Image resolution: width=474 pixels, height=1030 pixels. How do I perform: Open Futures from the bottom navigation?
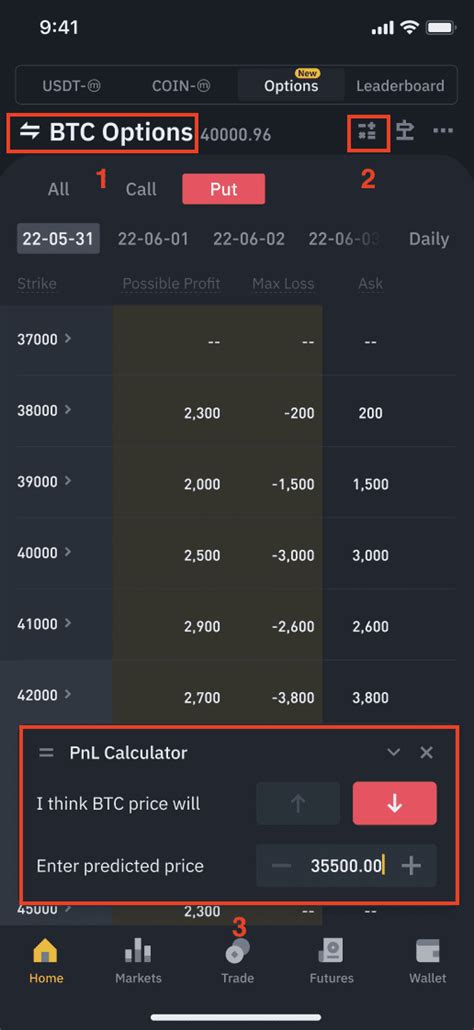(332, 960)
